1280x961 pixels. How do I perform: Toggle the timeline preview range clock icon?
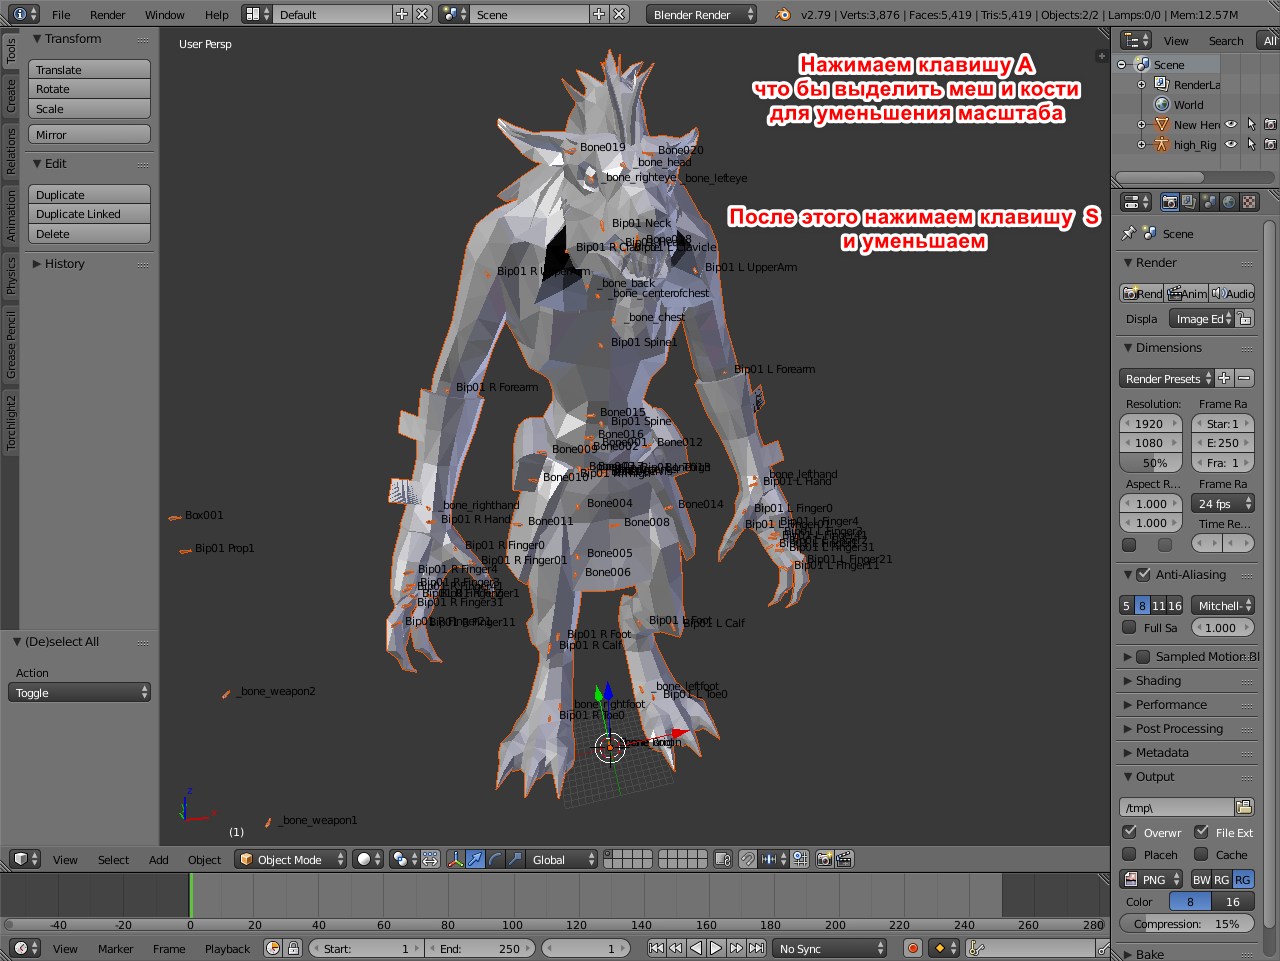pos(273,948)
